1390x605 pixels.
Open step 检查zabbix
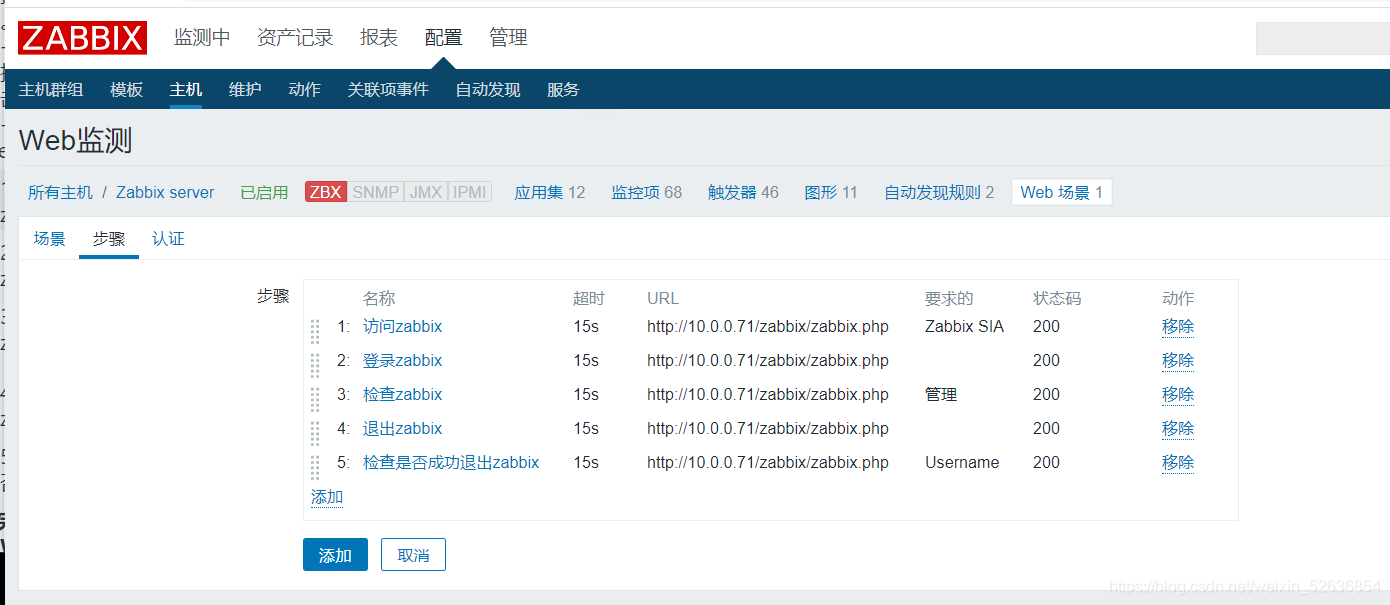pos(402,394)
